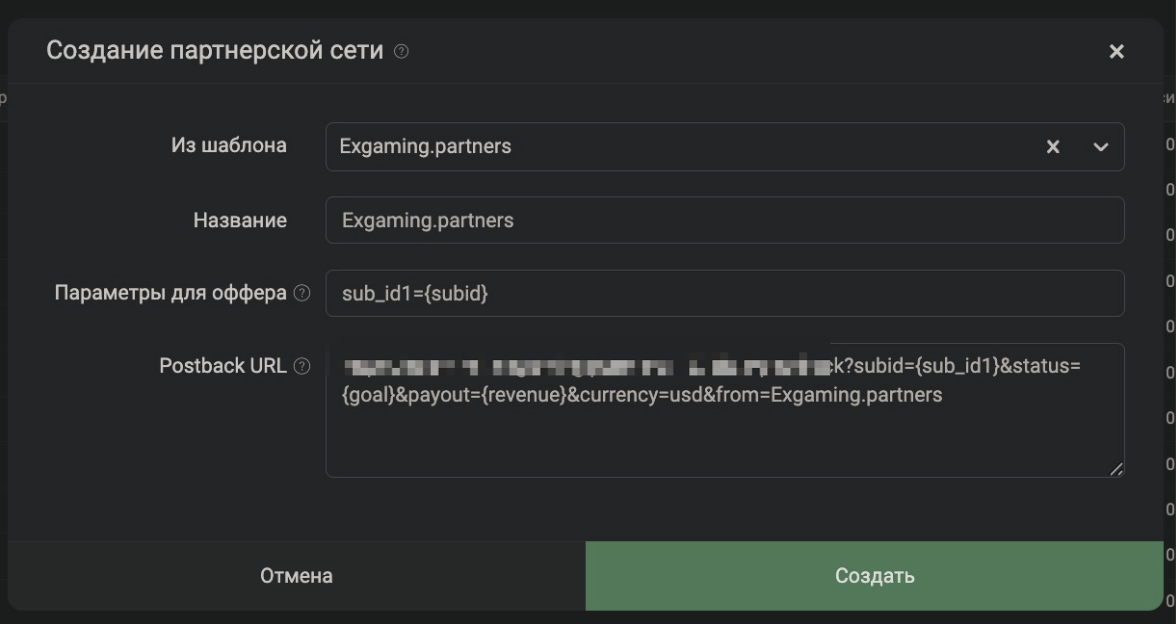1176x624 pixels.
Task: Click the dialog title 'Создание партнерской сети'
Action: (214, 50)
